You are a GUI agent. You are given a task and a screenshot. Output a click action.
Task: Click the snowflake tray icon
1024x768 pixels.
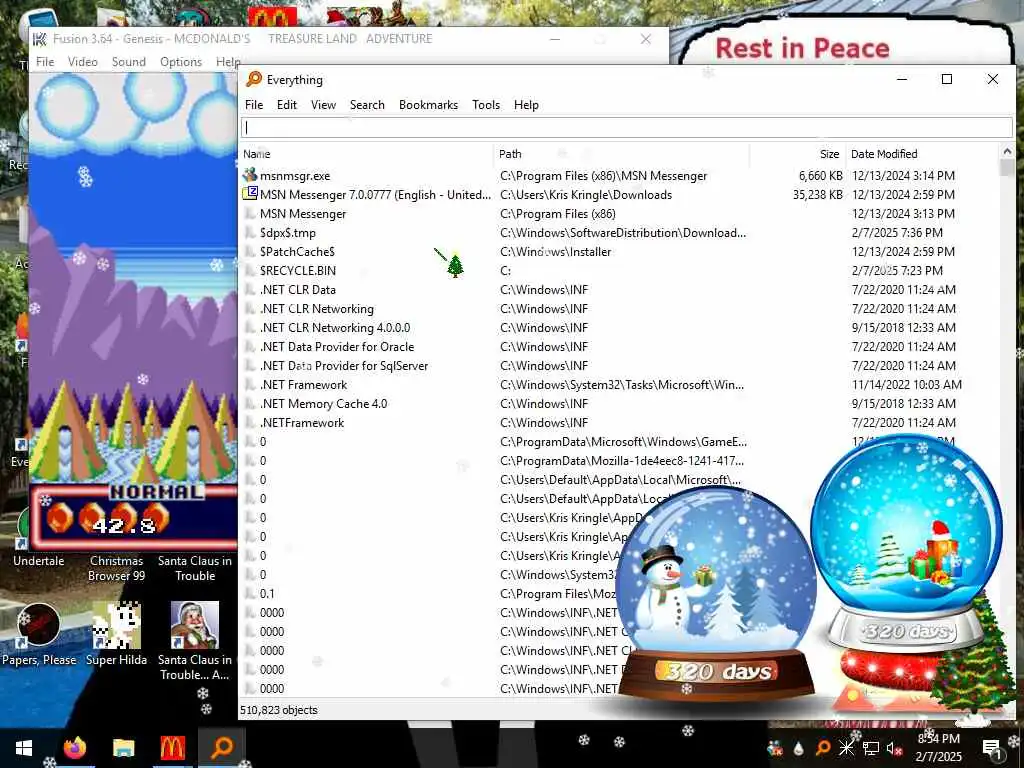[x=846, y=748]
